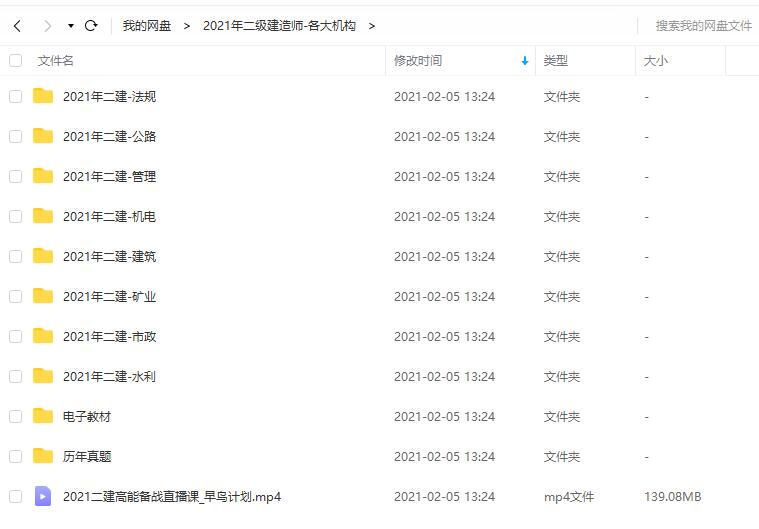
Task: Select the checkbox beside 2021年二建-建筑
Action: 15,256
